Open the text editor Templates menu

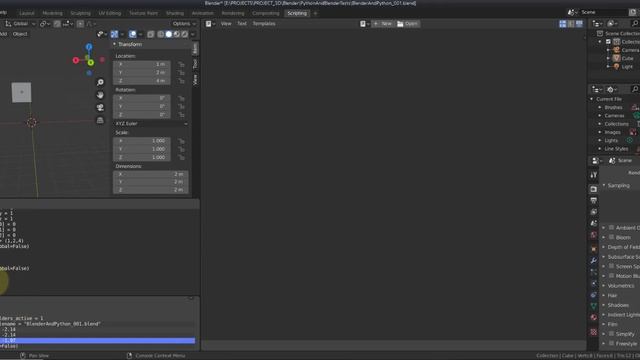coord(264,24)
